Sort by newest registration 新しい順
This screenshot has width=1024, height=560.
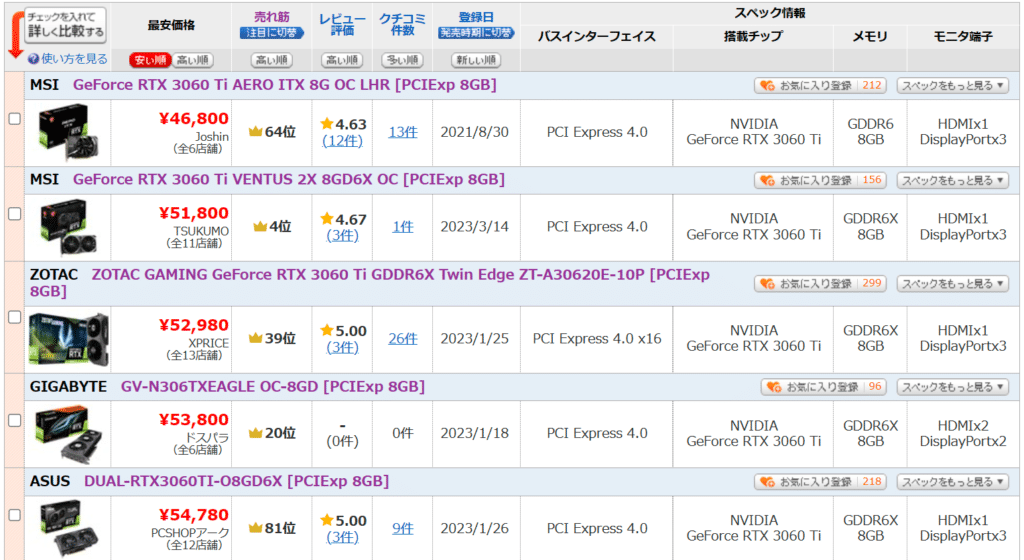476,60
